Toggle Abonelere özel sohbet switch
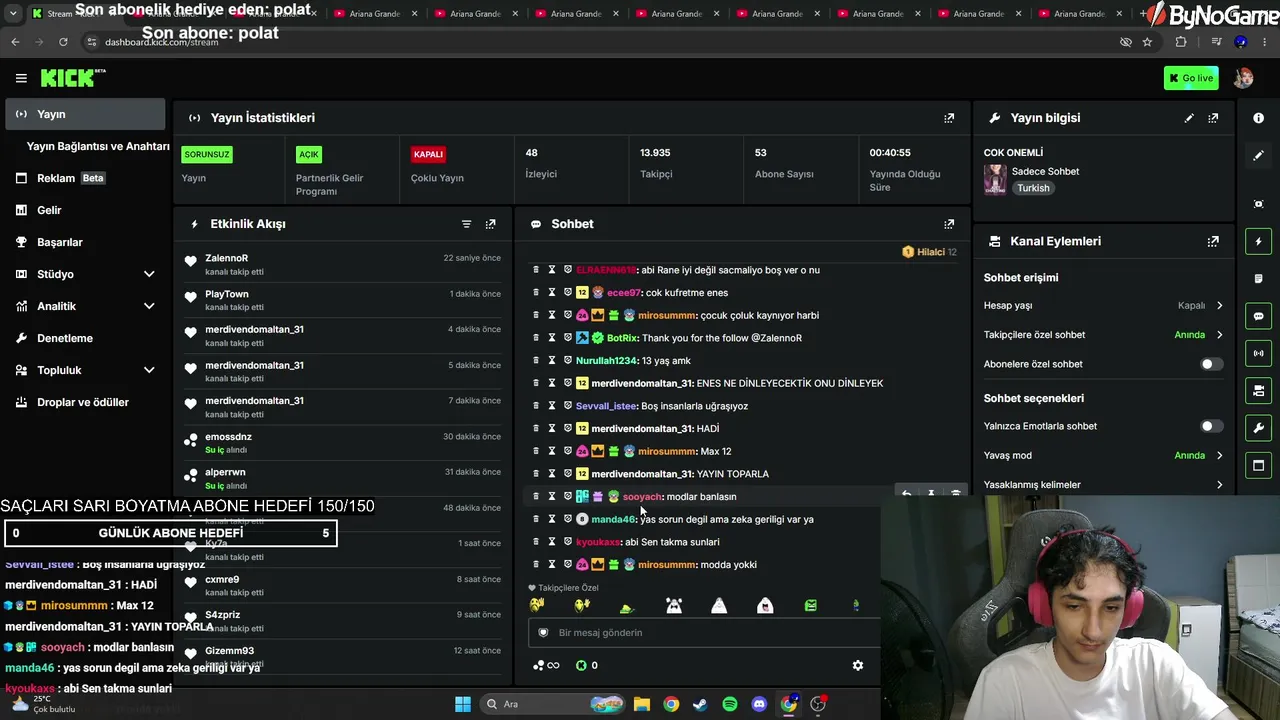The width and height of the screenshot is (1280, 720). coord(1211,364)
